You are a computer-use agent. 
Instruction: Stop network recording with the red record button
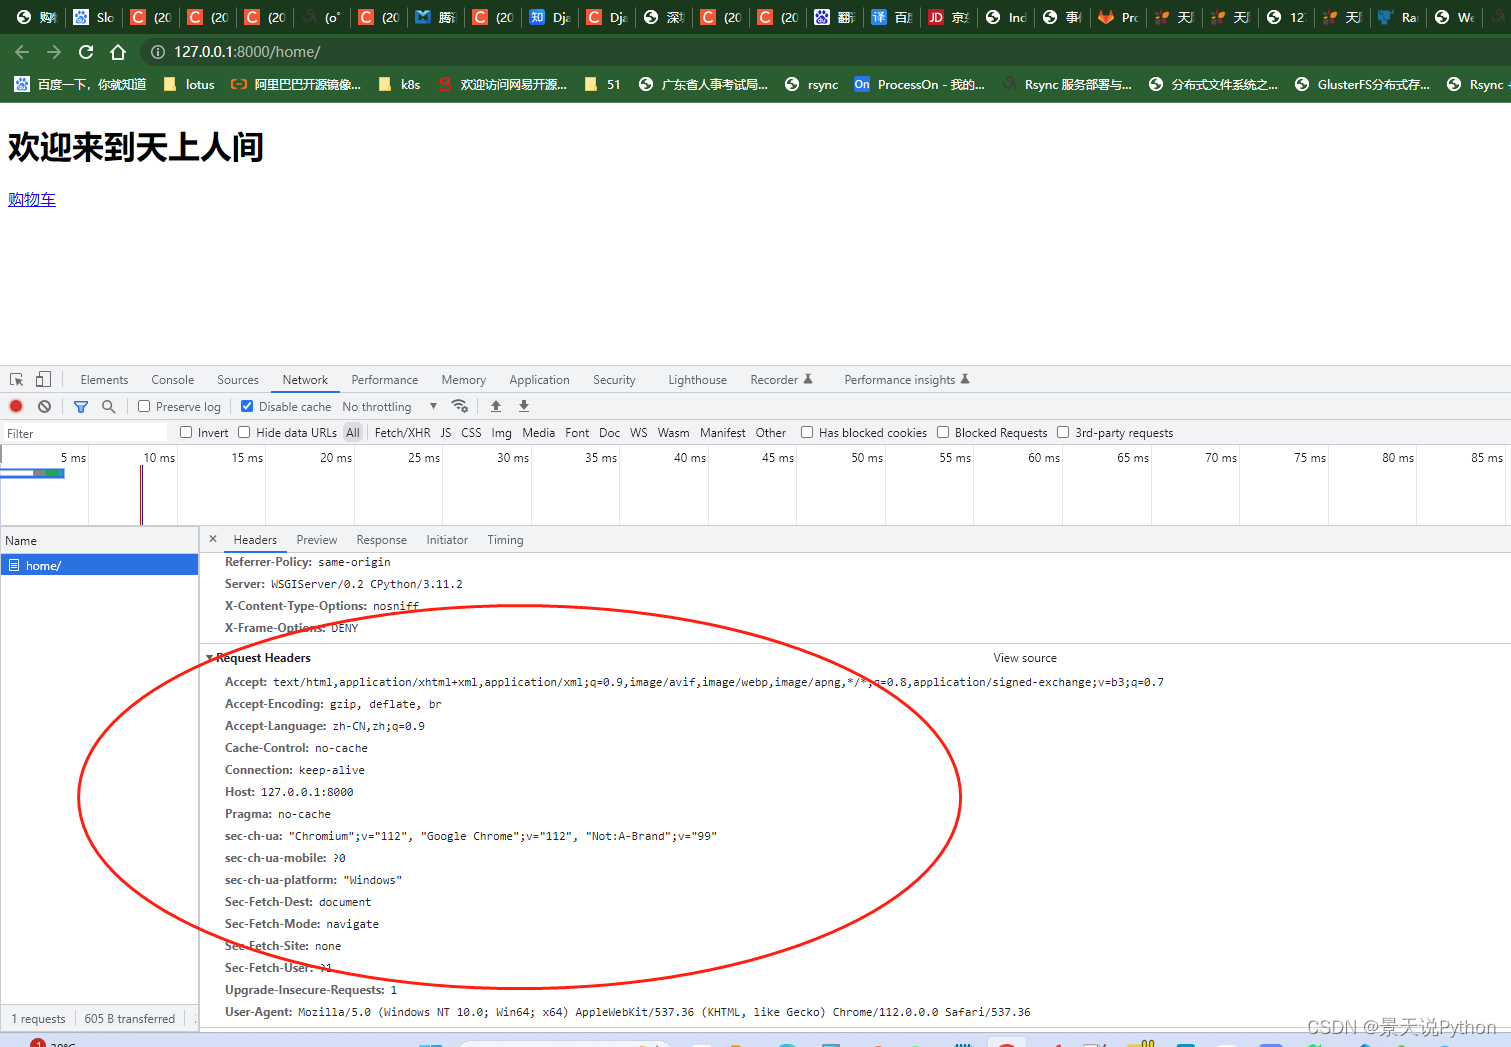point(16,406)
